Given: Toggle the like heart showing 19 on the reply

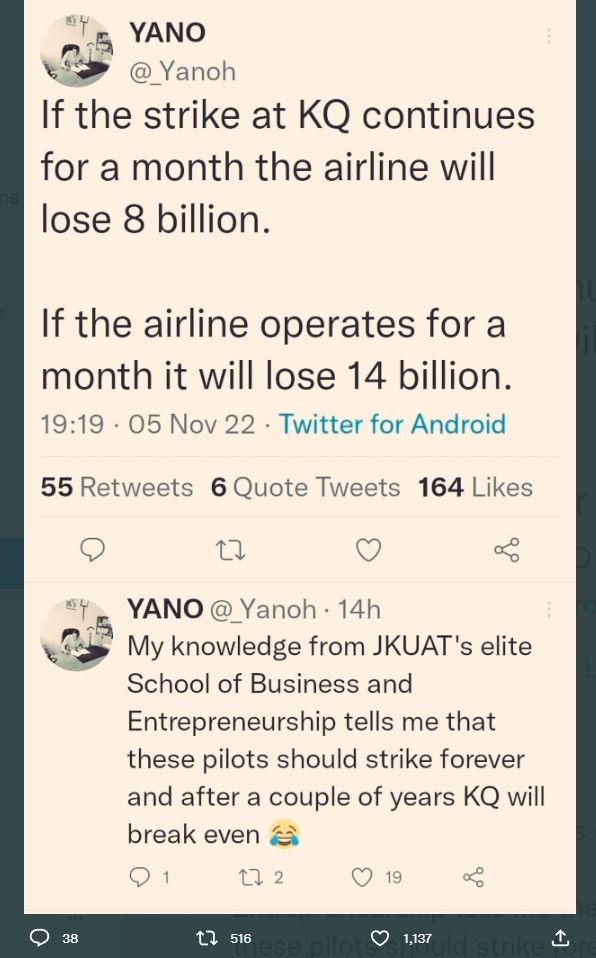Looking at the screenshot, I should click(x=363, y=877).
